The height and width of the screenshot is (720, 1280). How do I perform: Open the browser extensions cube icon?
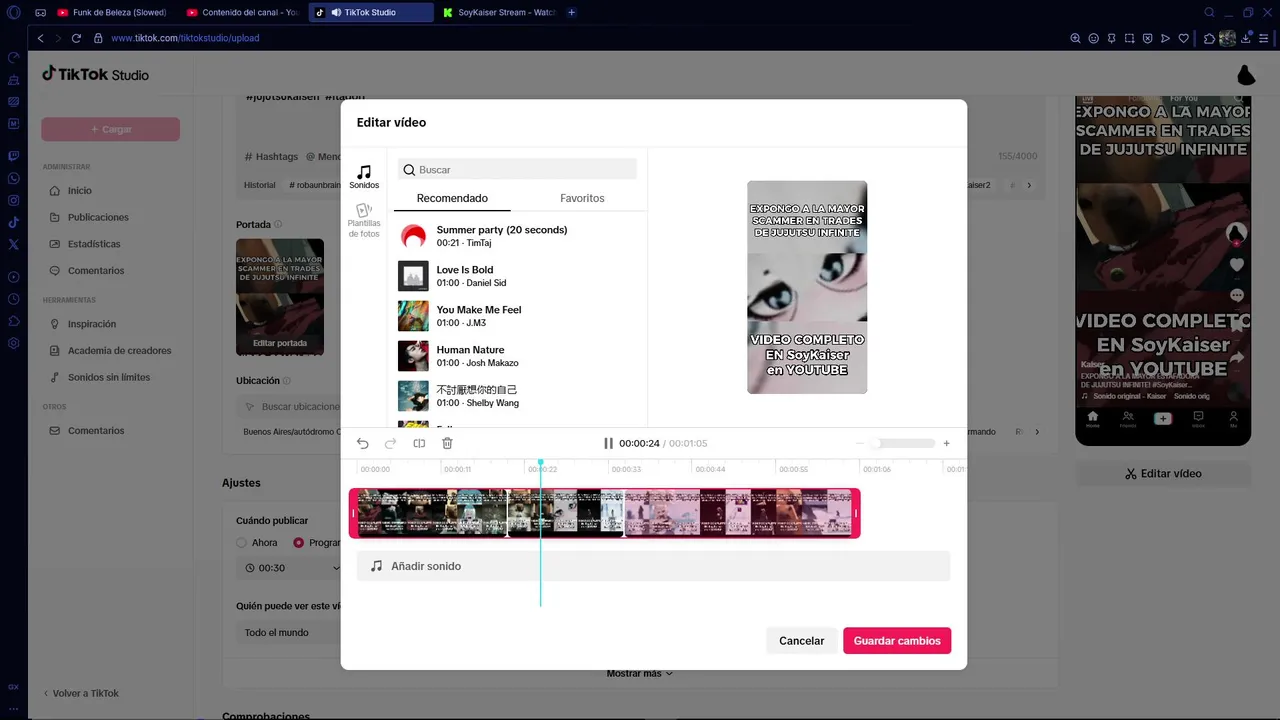1209,38
